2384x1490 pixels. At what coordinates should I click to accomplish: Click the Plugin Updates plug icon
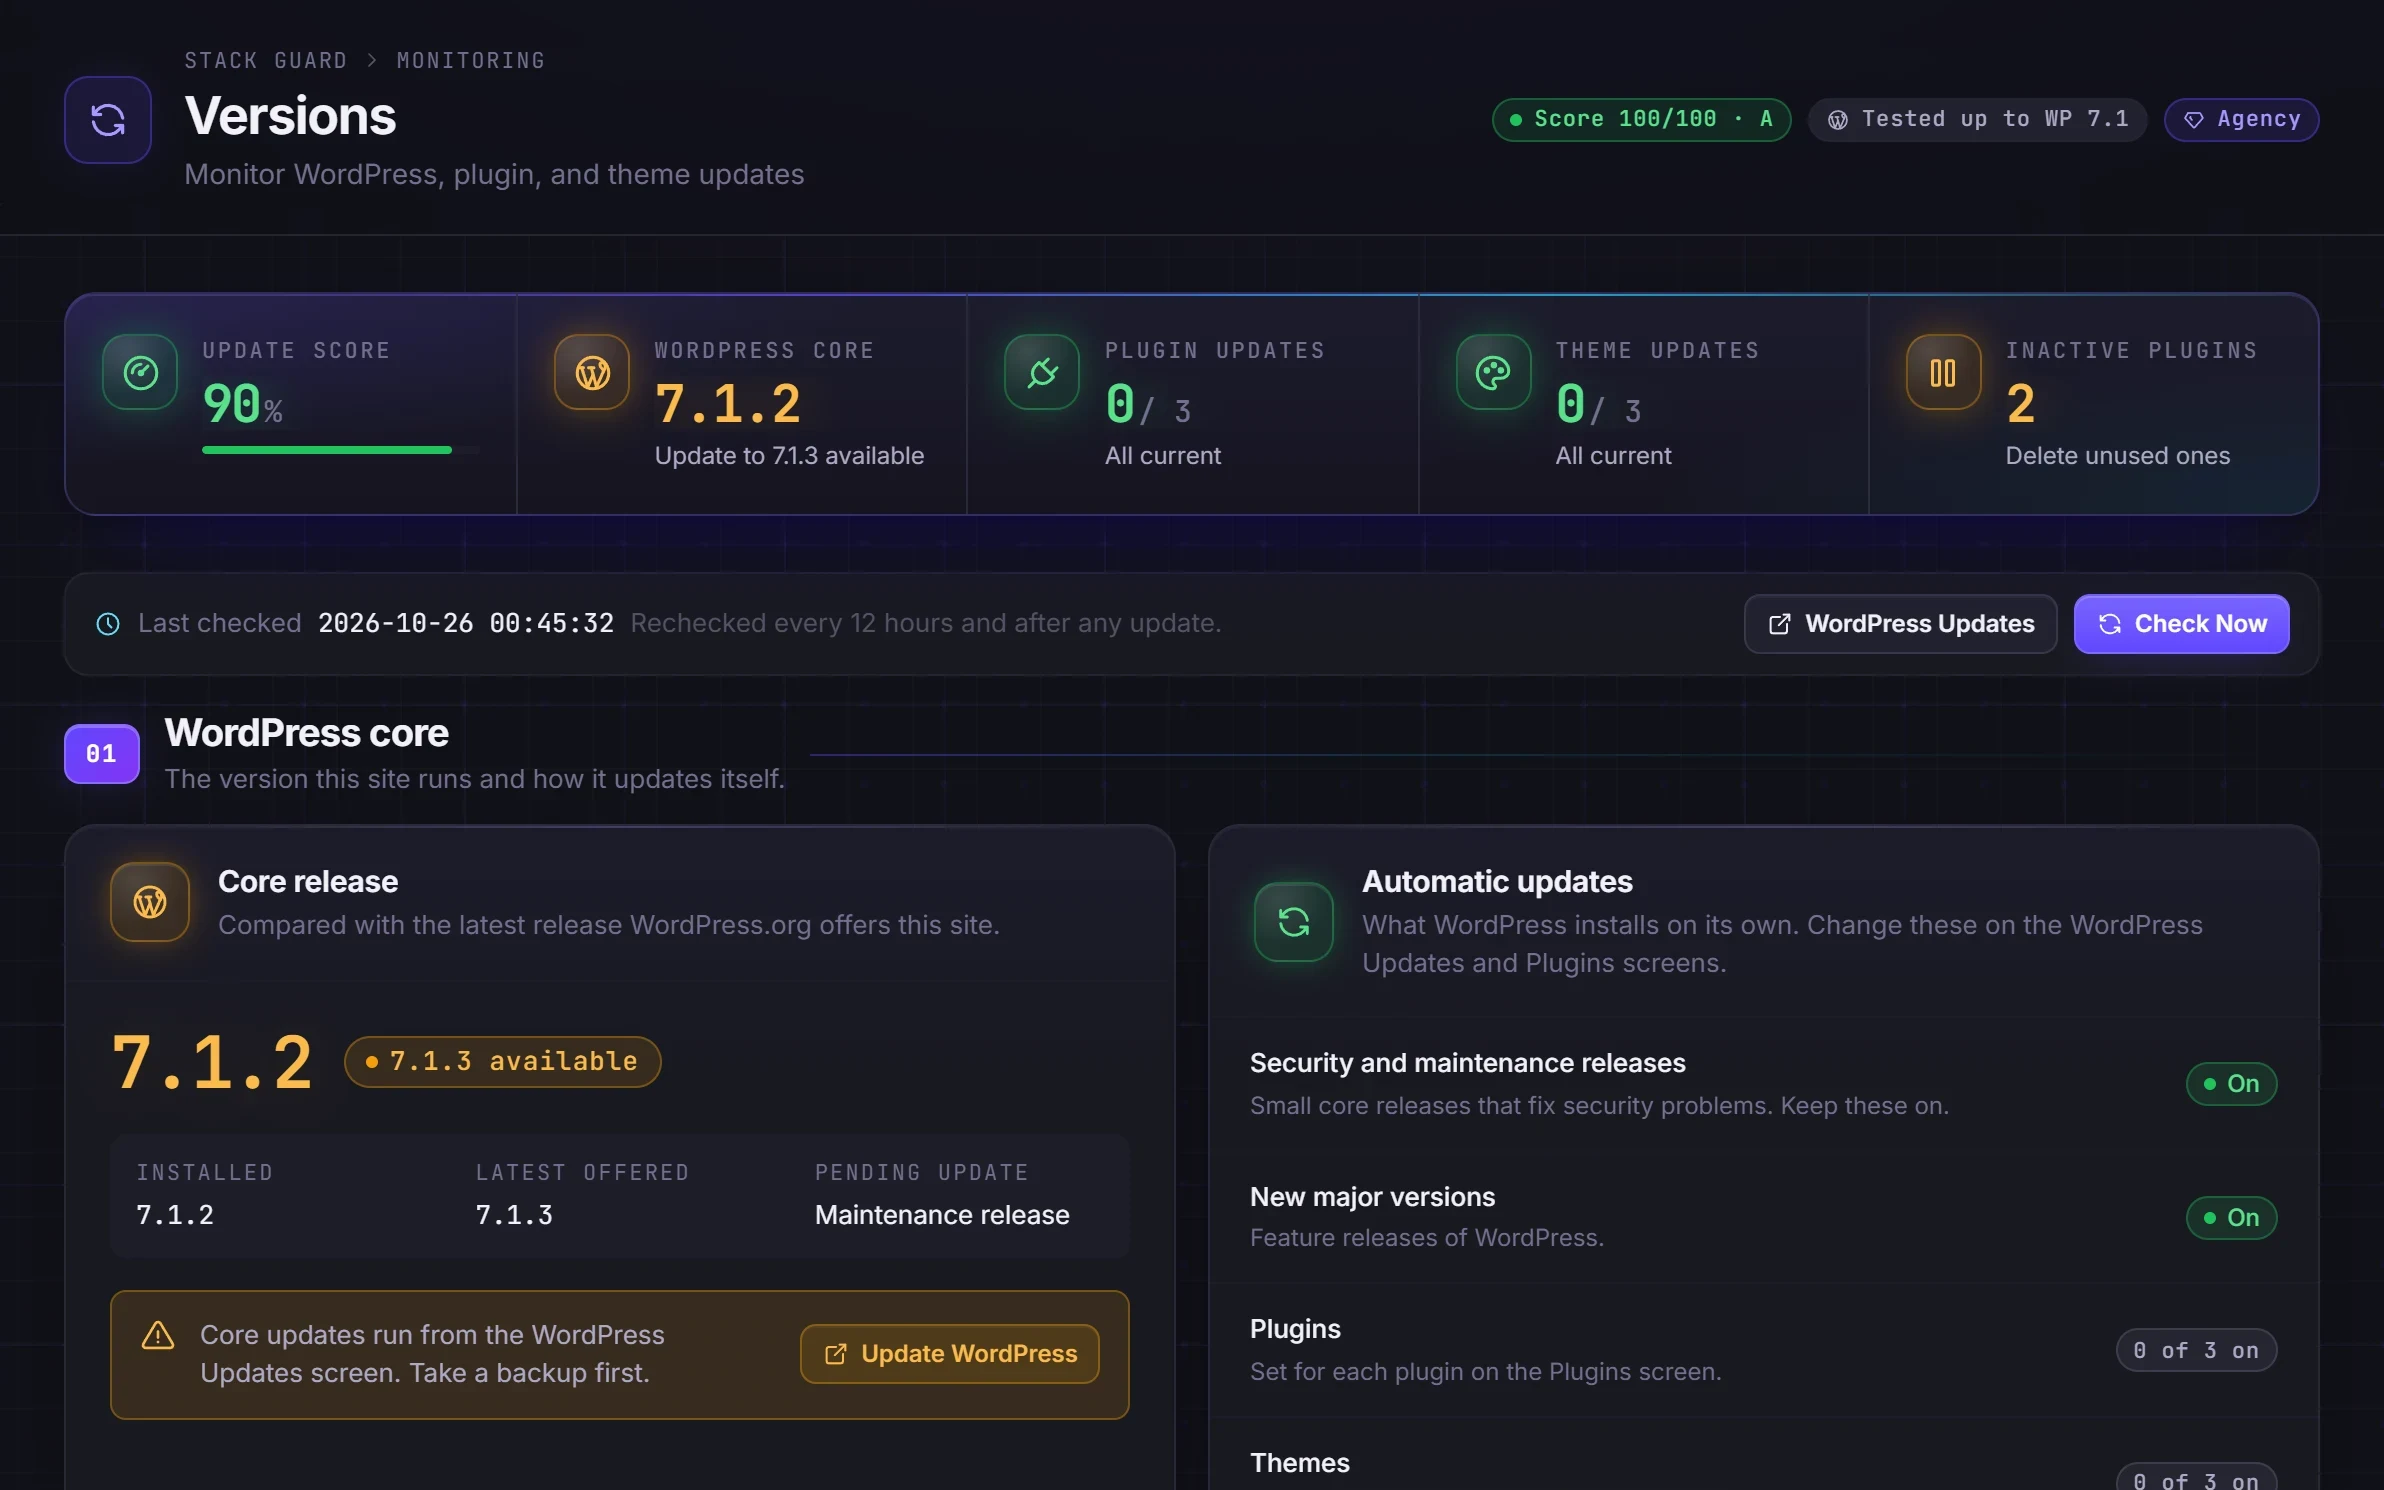coord(1042,372)
